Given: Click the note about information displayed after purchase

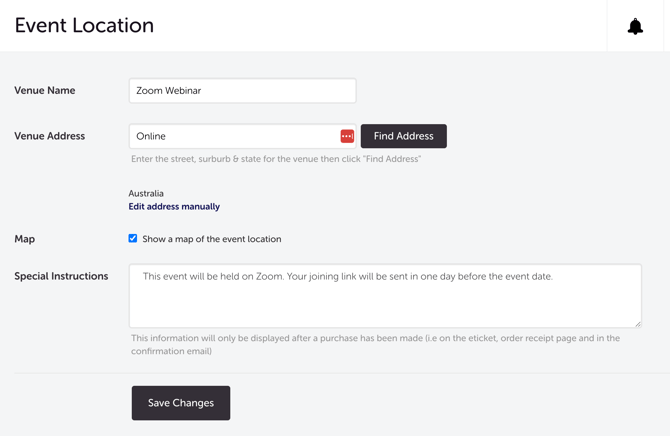Looking at the screenshot, I should click(375, 345).
